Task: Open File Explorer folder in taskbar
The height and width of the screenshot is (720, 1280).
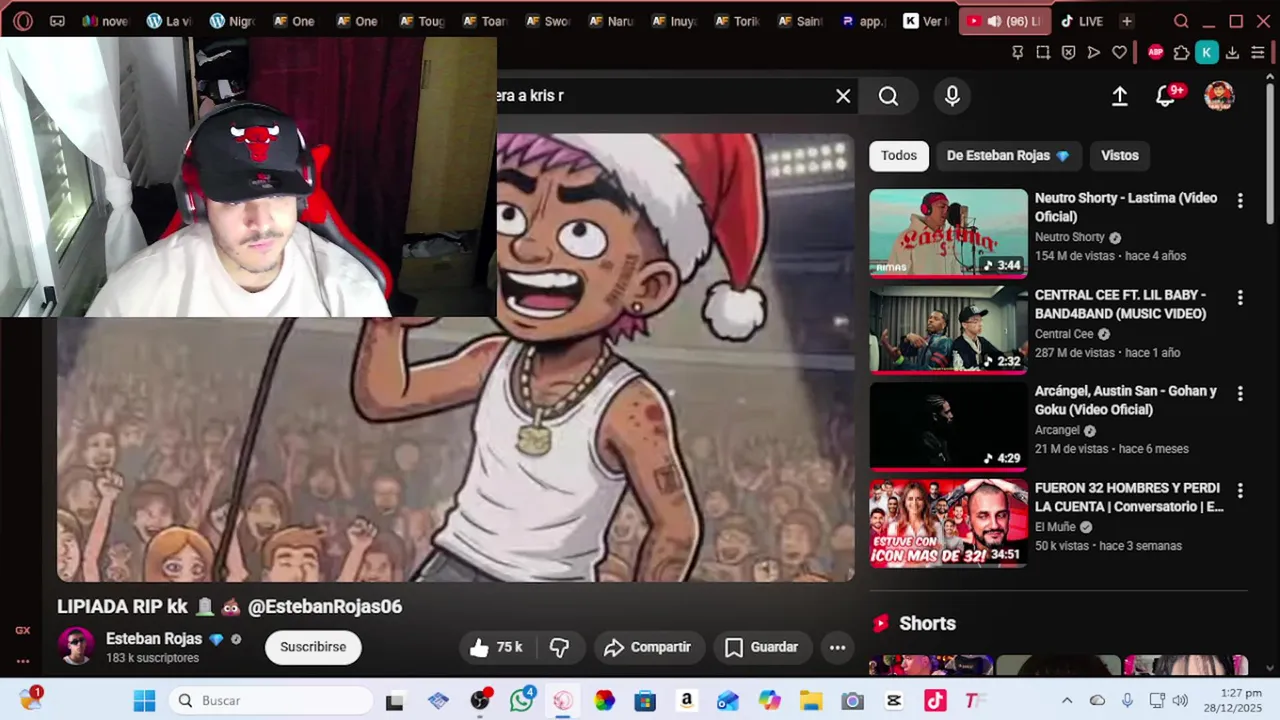Action: point(810,701)
